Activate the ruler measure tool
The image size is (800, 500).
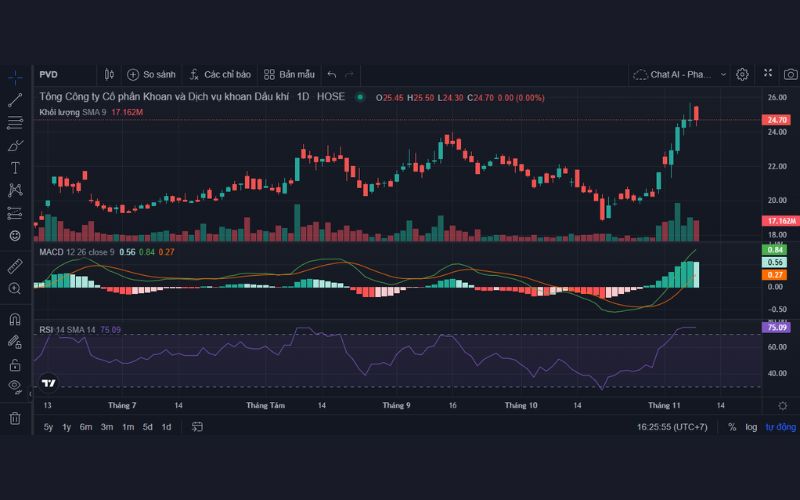tap(15, 266)
